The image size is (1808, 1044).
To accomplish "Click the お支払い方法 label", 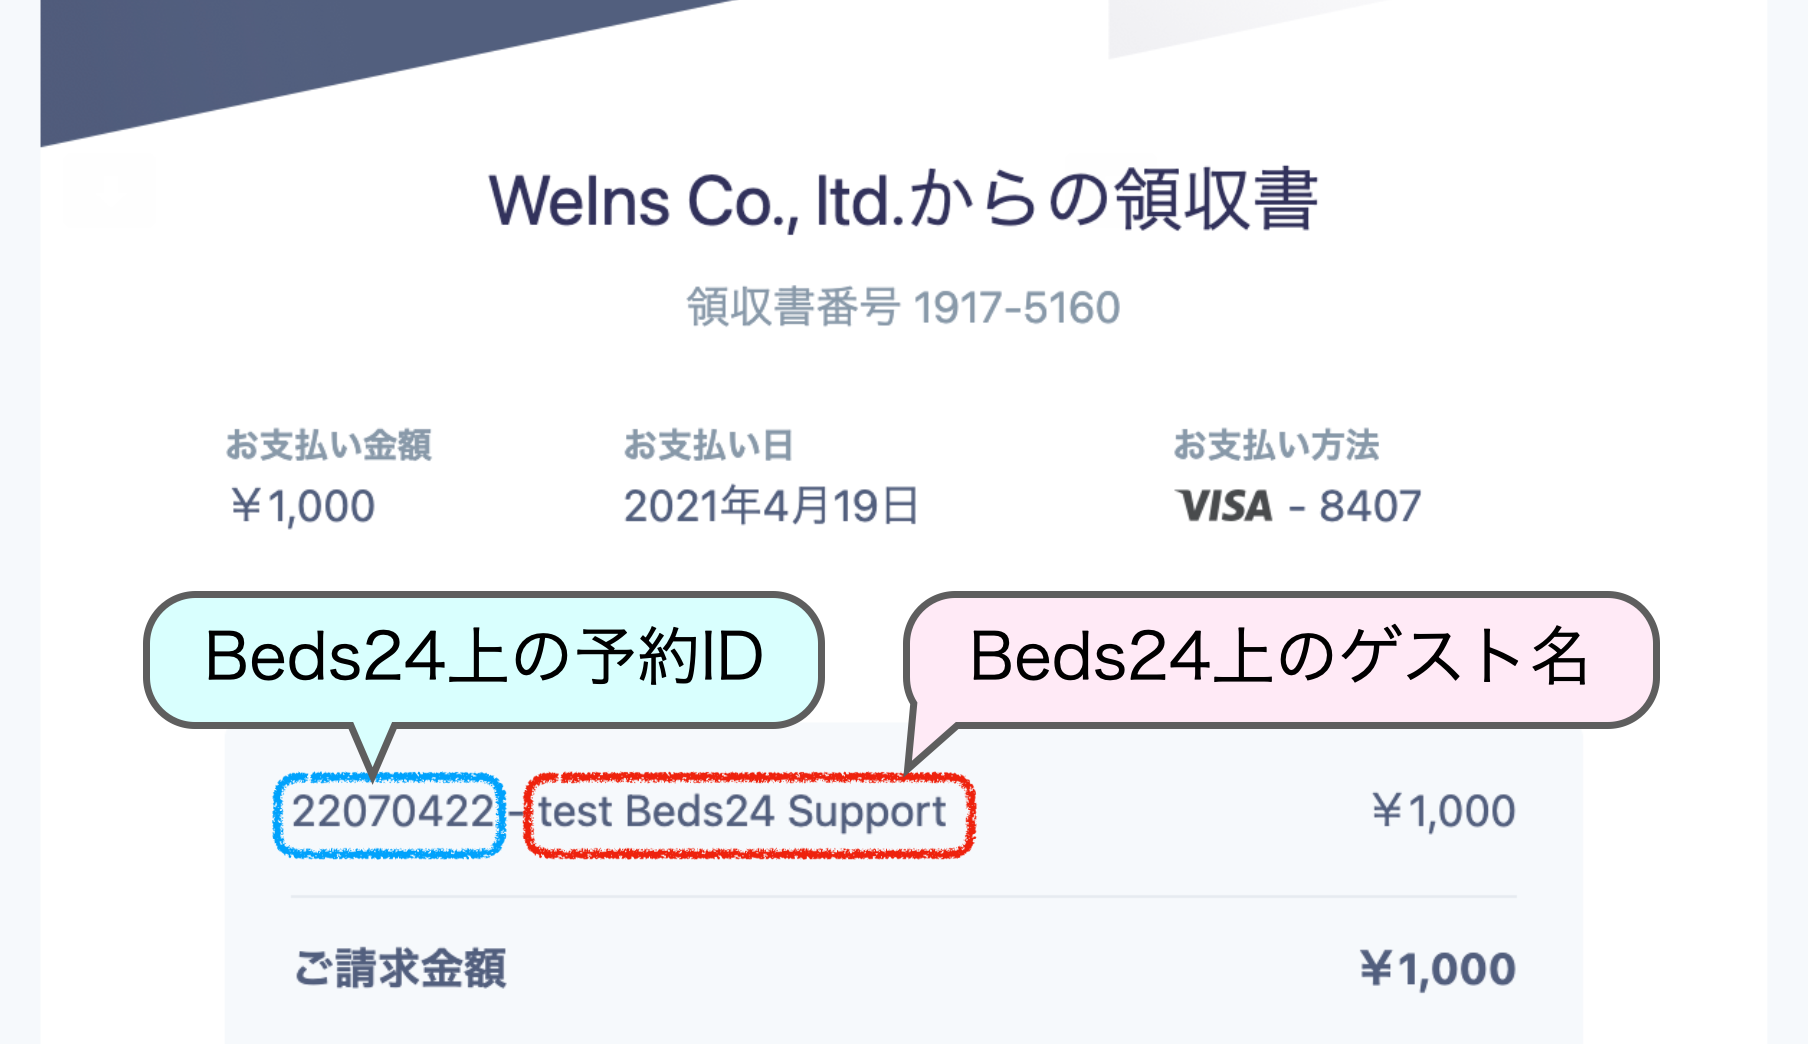I will pyautogui.click(x=1276, y=445).
